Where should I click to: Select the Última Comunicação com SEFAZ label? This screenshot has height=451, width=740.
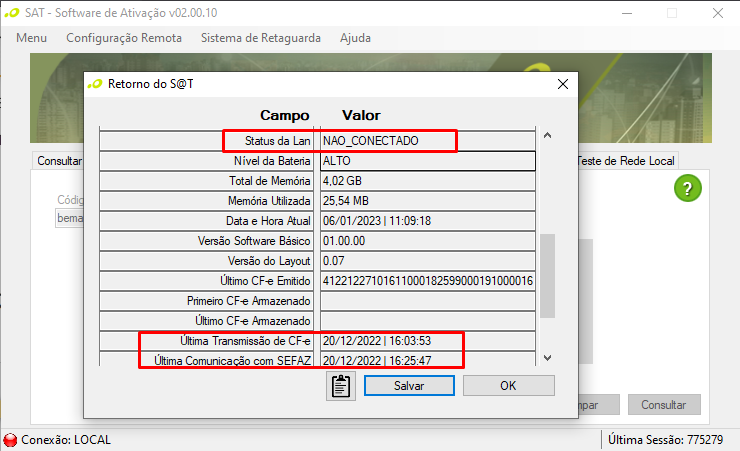coord(233,360)
